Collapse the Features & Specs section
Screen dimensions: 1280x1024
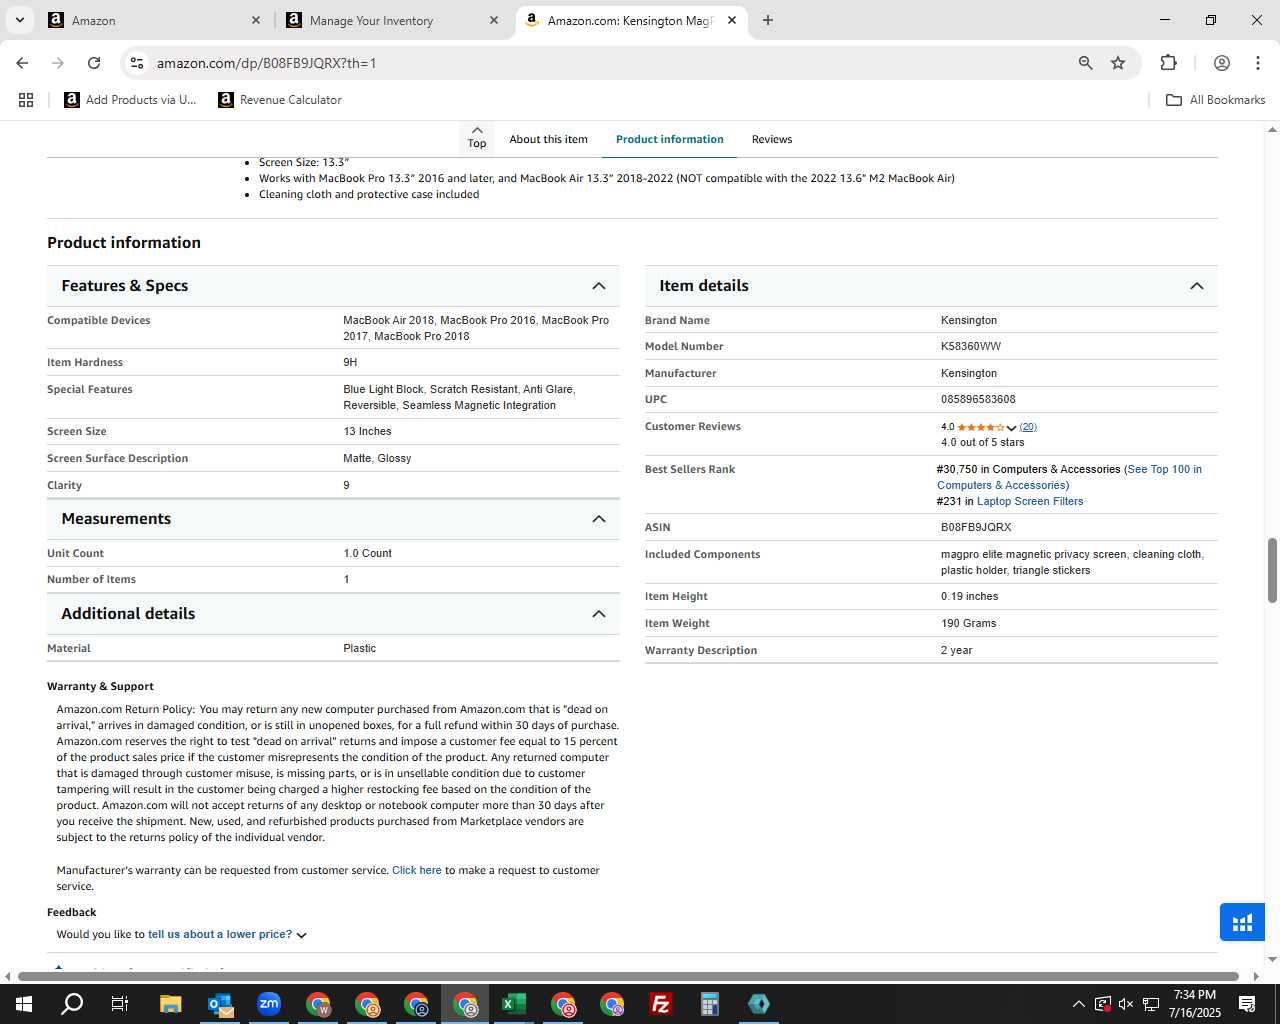point(599,286)
